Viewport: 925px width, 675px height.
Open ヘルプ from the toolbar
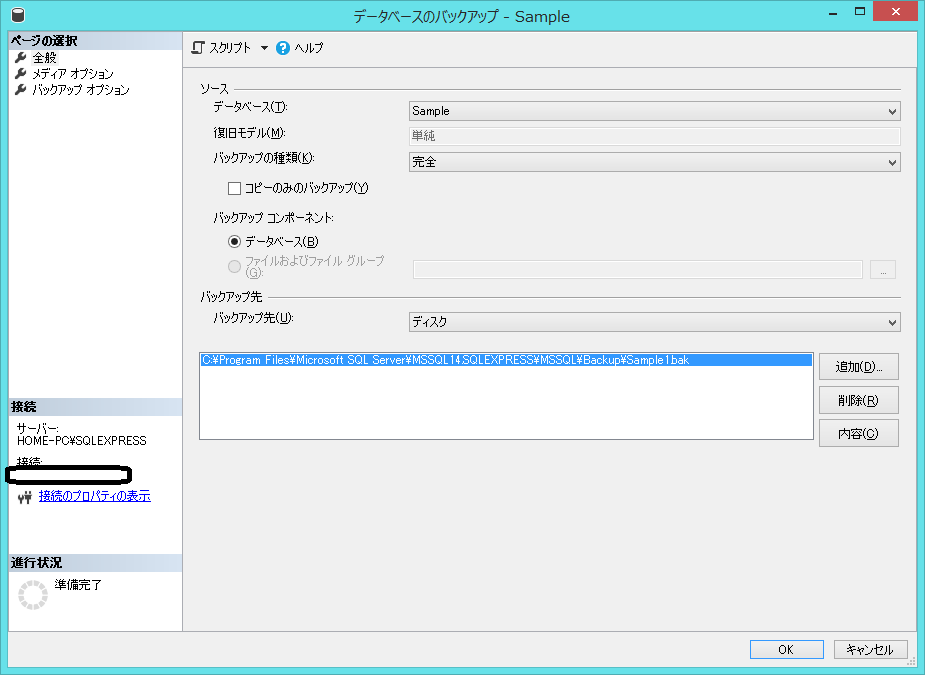point(309,48)
